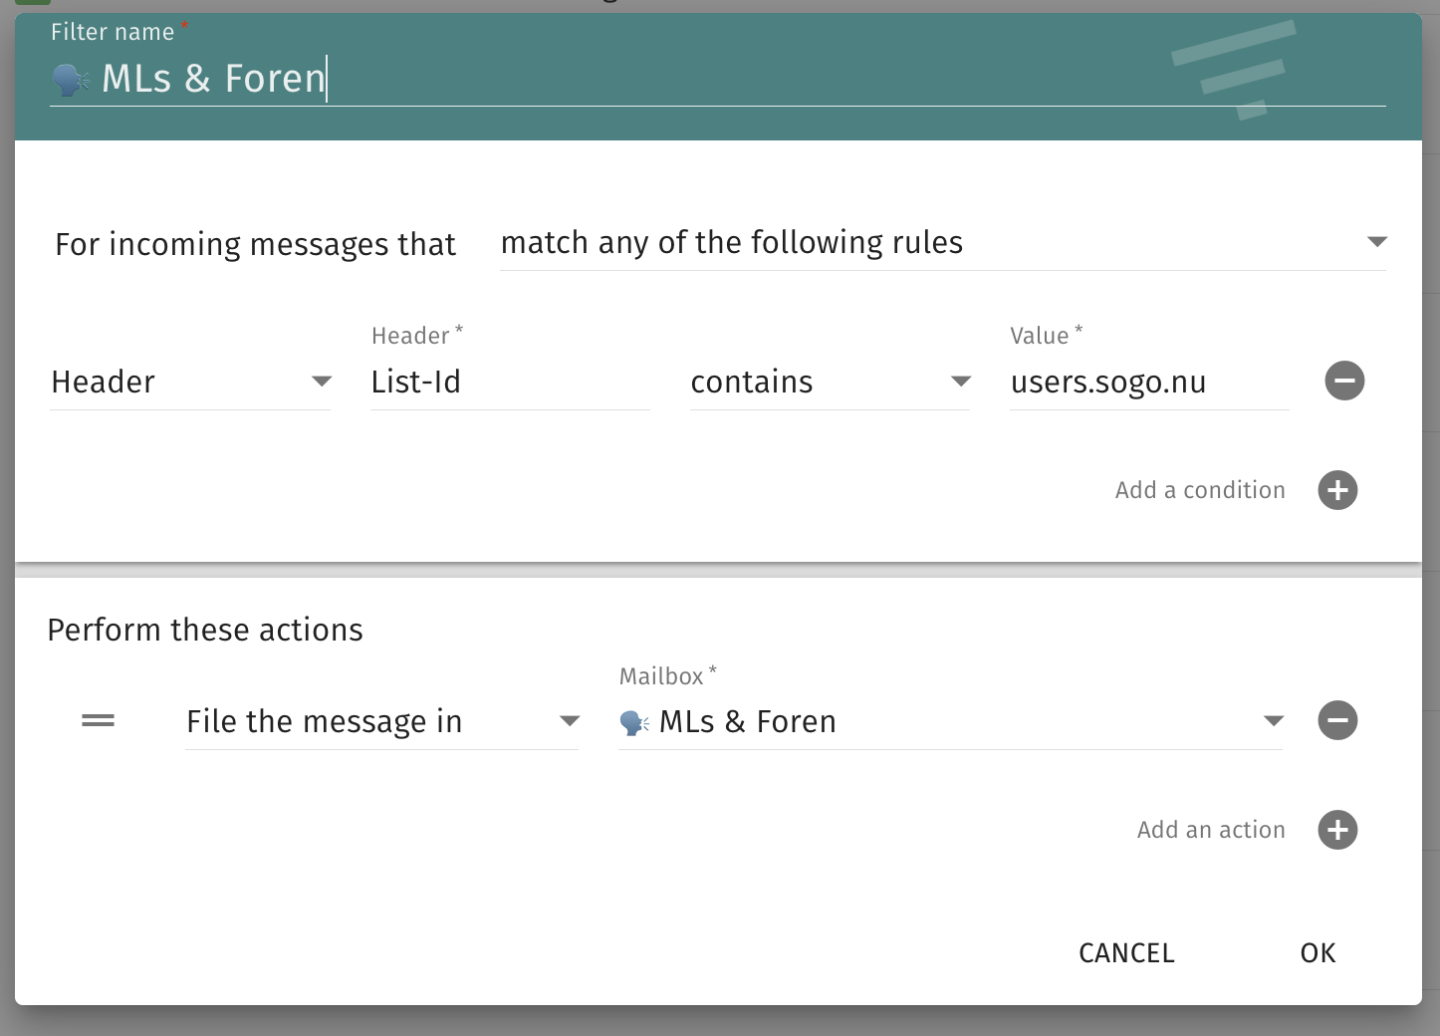Grab the action reorder handle icon
This screenshot has width=1440, height=1036.
point(98,720)
